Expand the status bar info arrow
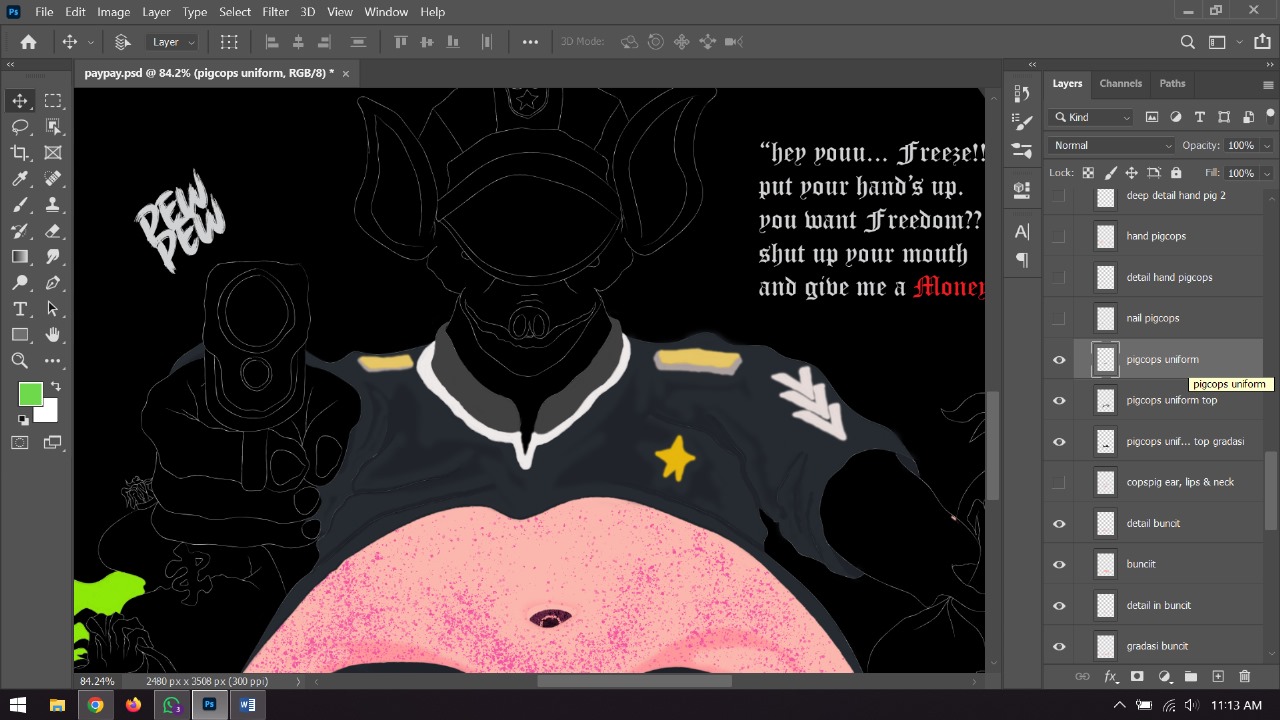 (297, 682)
